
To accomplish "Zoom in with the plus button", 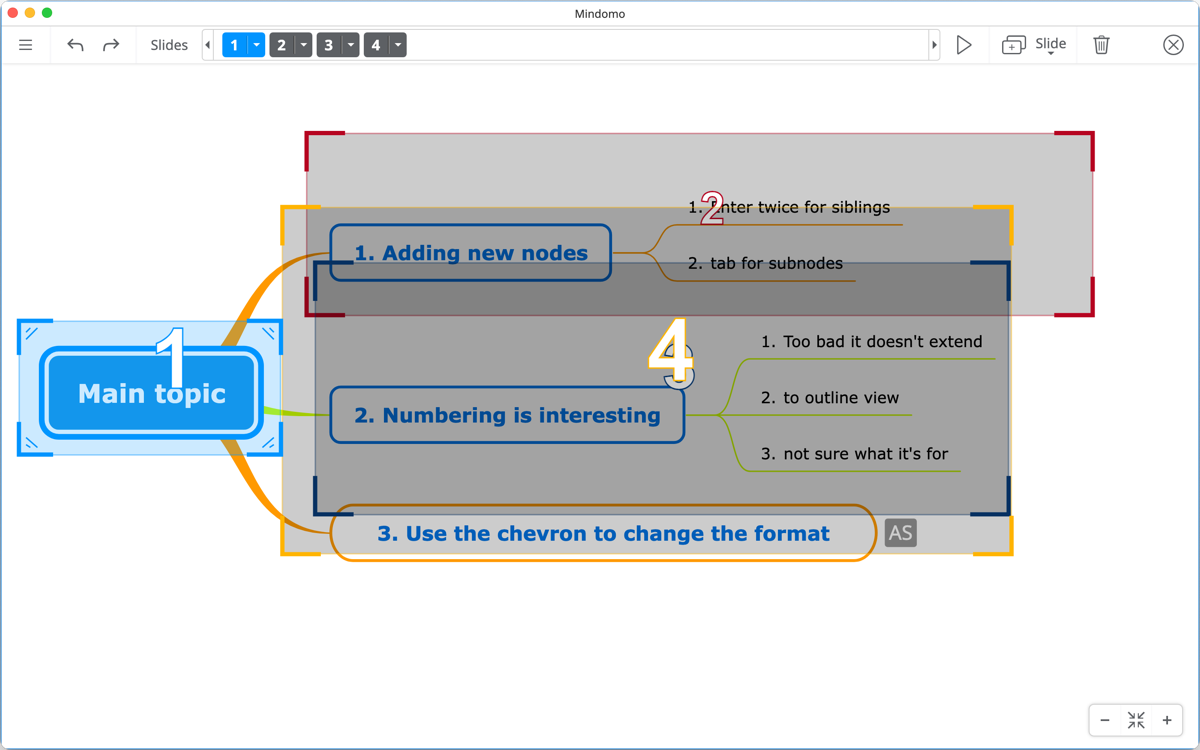I will [x=1167, y=720].
